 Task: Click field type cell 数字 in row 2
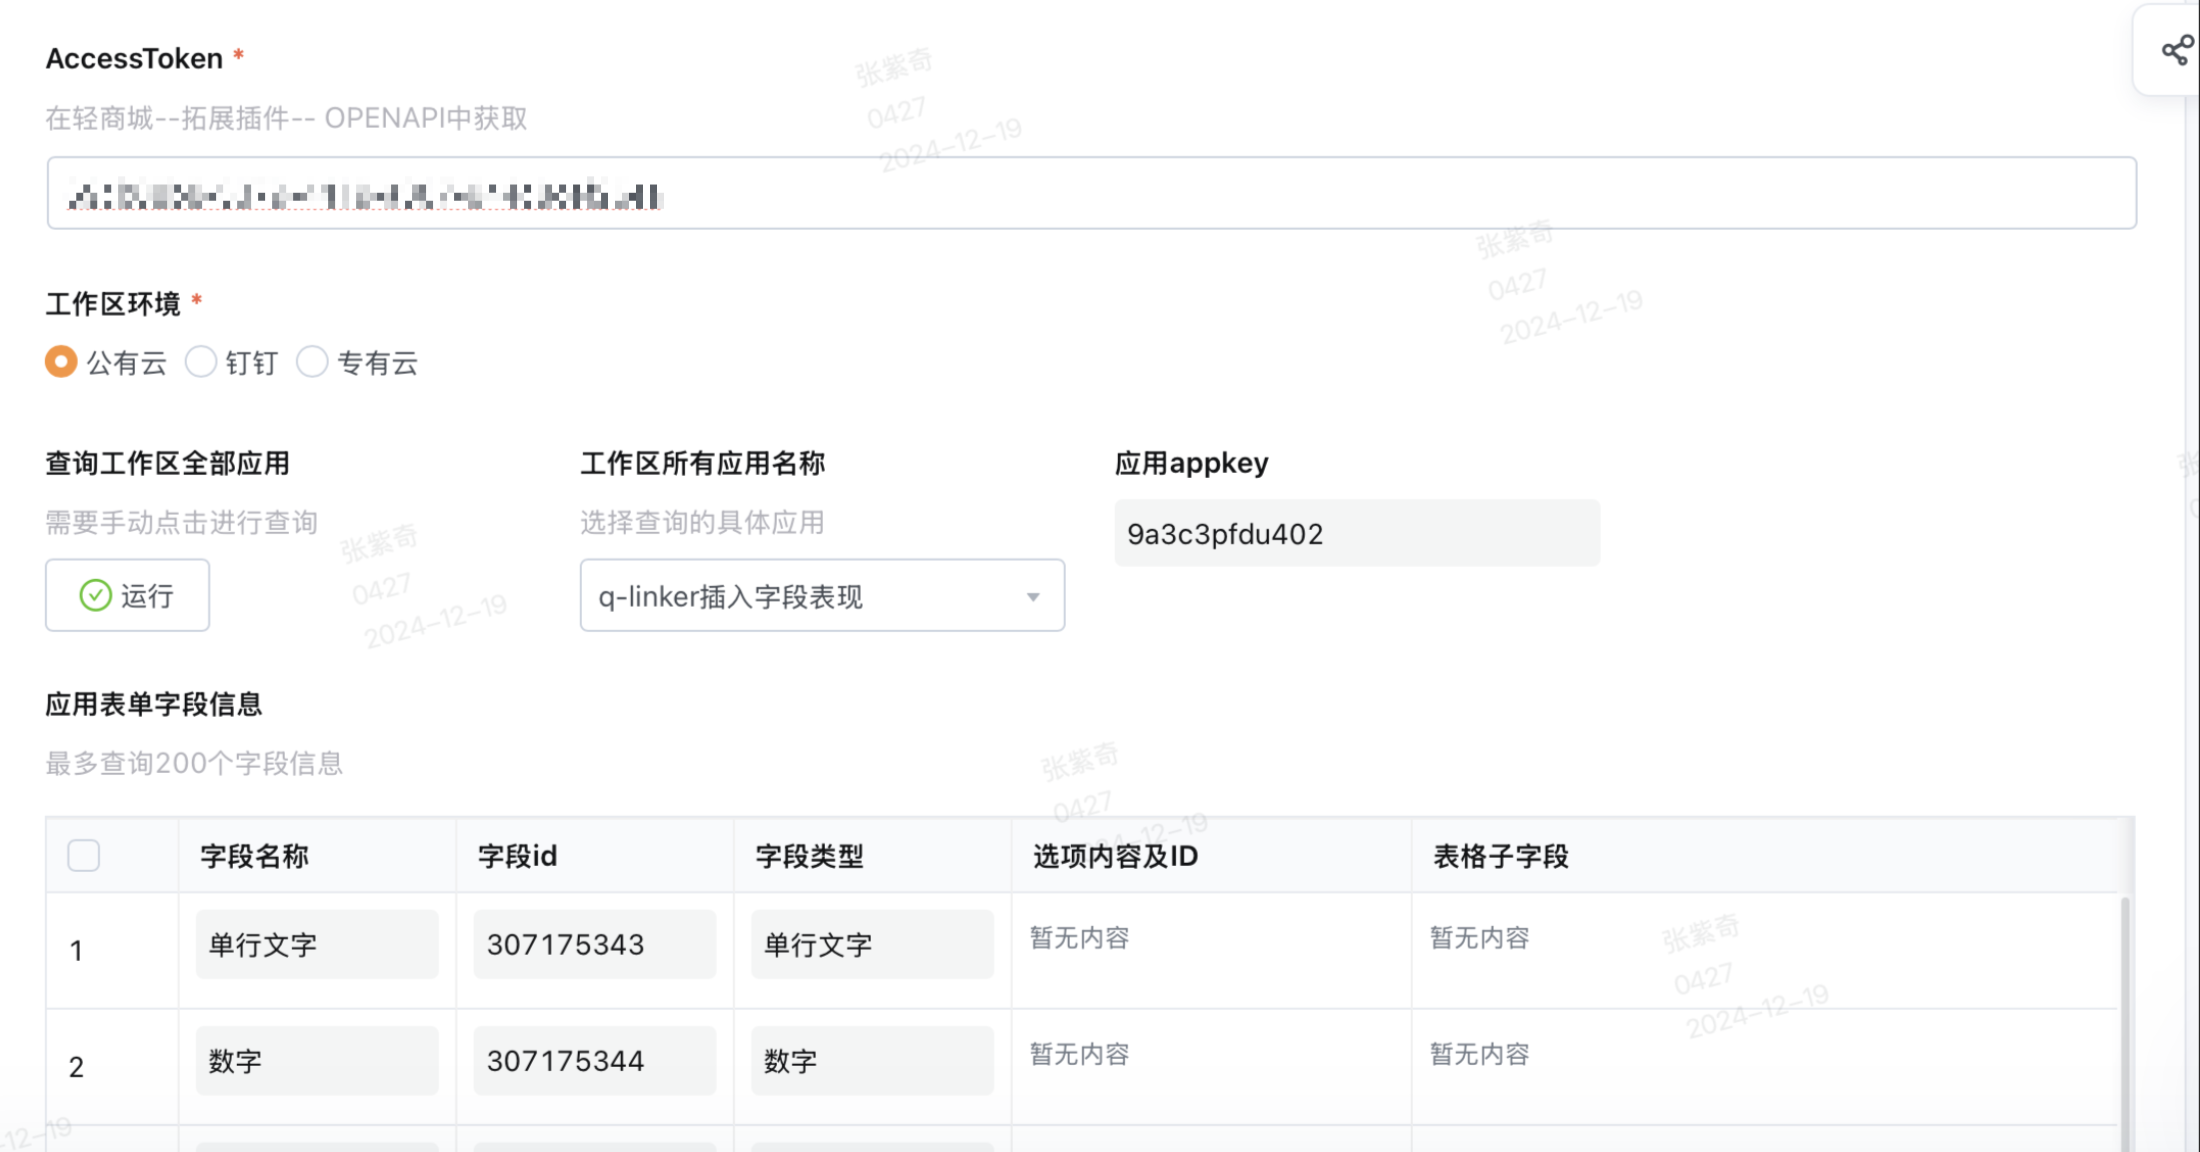click(x=872, y=1060)
